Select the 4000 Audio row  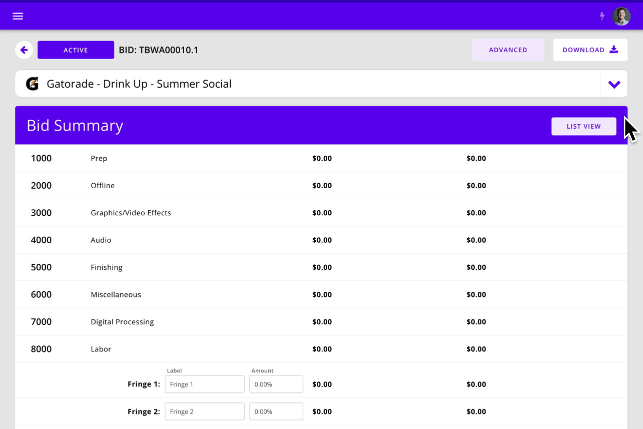click(100, 240)
